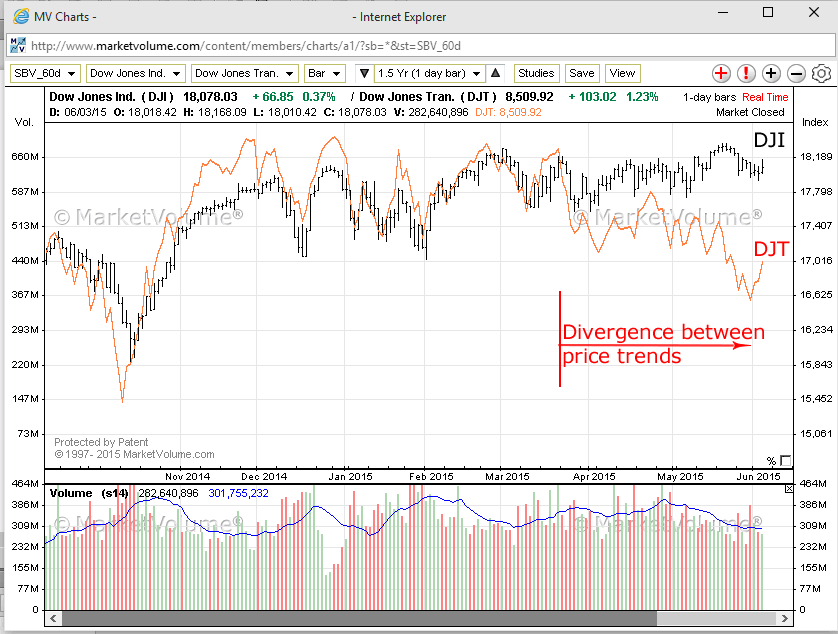Click the Save button
Viewport: 838px width, 634px height.
(581, 73)
